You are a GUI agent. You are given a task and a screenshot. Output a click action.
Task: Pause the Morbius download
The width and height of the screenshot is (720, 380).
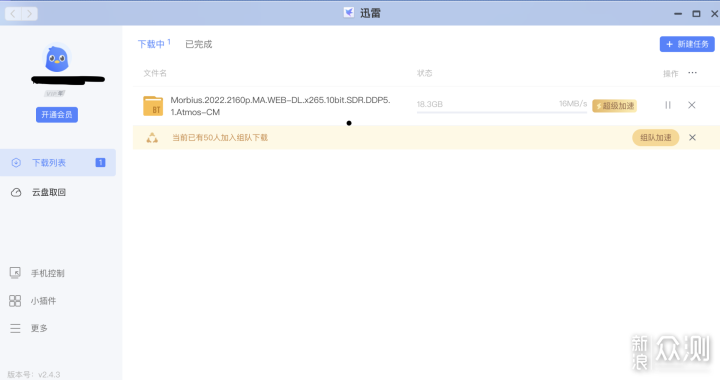(x=668, y=105)
